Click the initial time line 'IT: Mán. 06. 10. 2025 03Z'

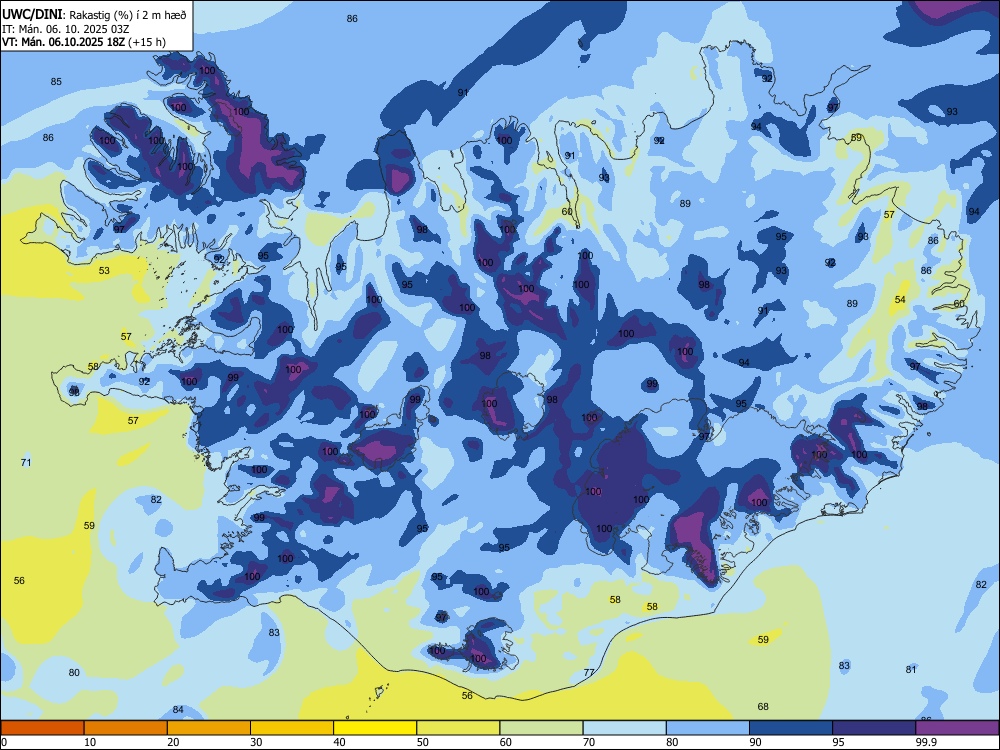pyautogui.click(x=66, y=29)
